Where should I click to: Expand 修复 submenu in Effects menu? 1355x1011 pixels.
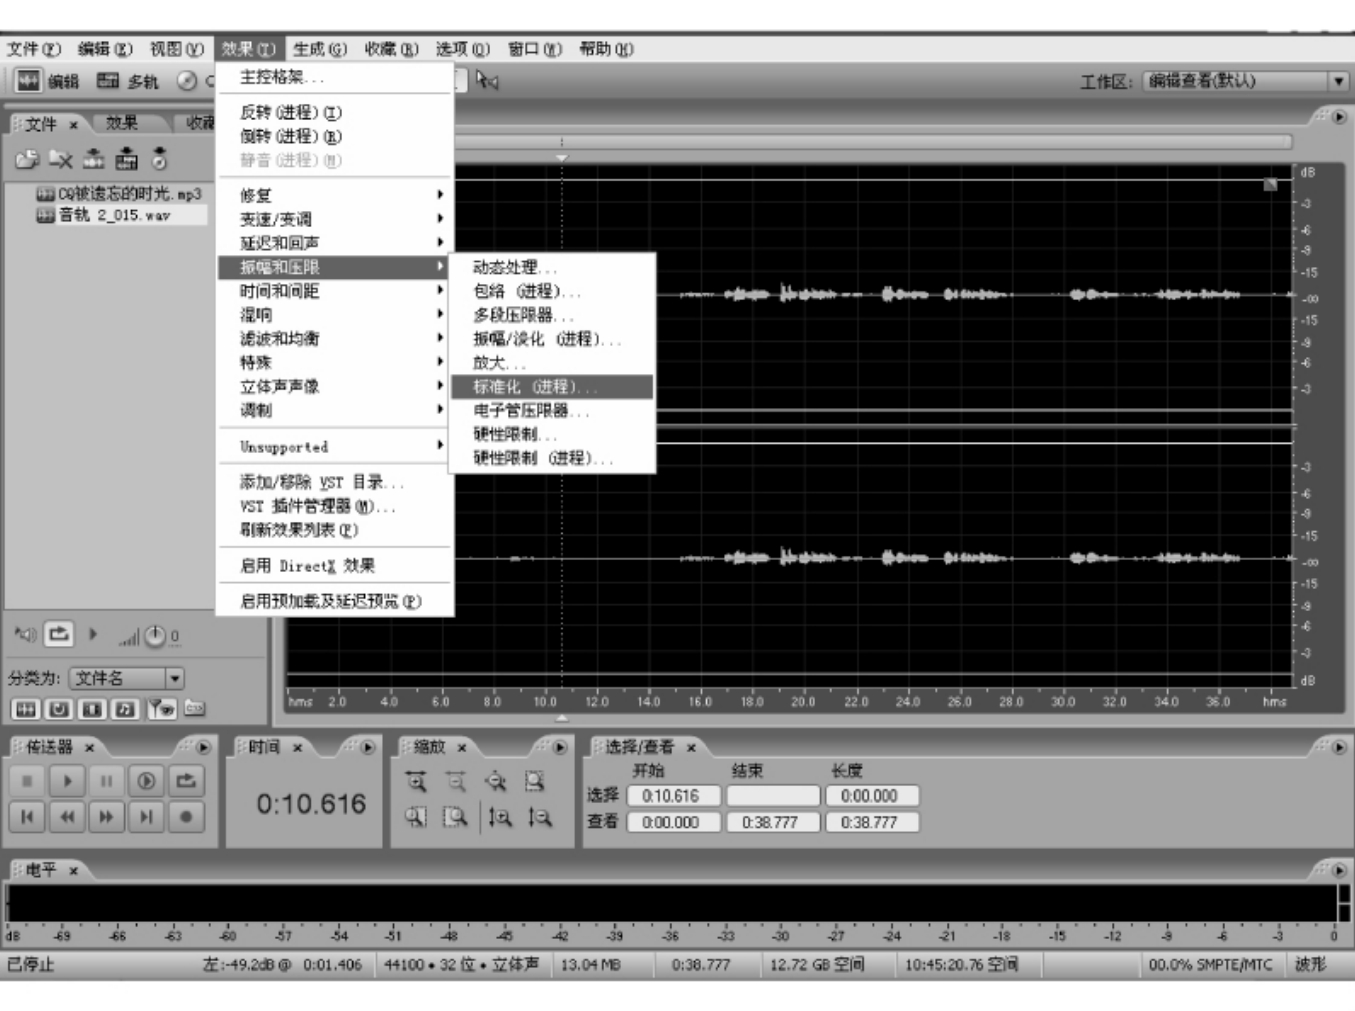334,195
